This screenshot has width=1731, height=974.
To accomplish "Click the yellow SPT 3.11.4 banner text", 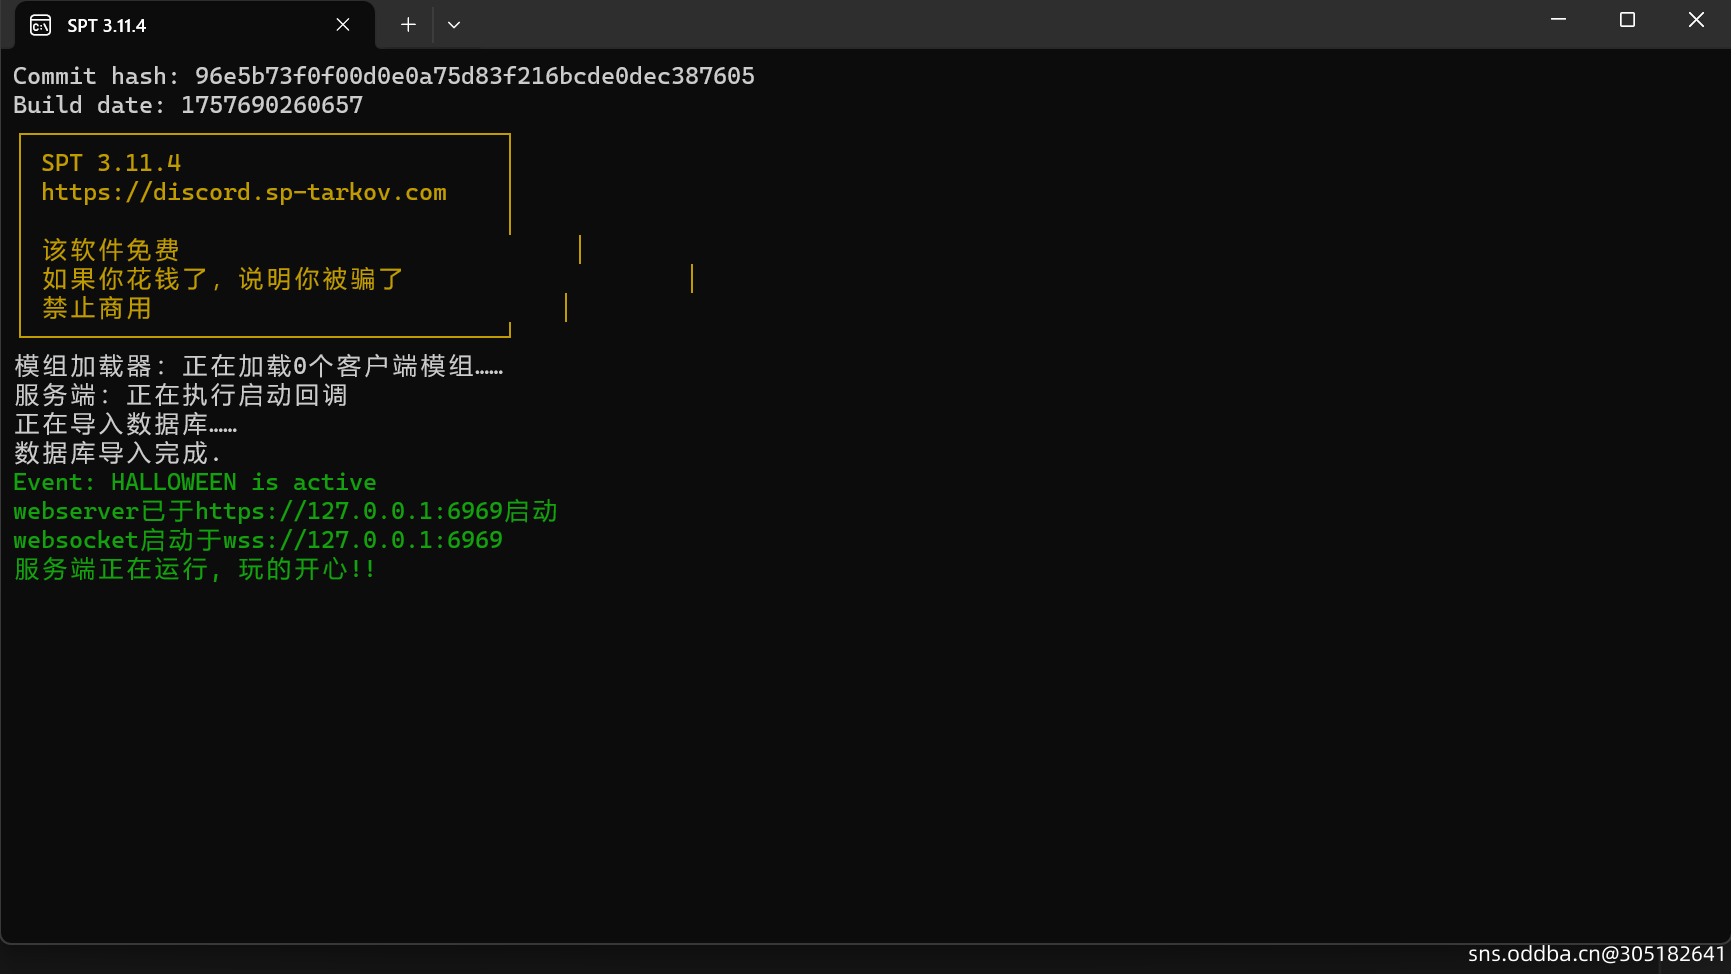I will coord(111,163).
